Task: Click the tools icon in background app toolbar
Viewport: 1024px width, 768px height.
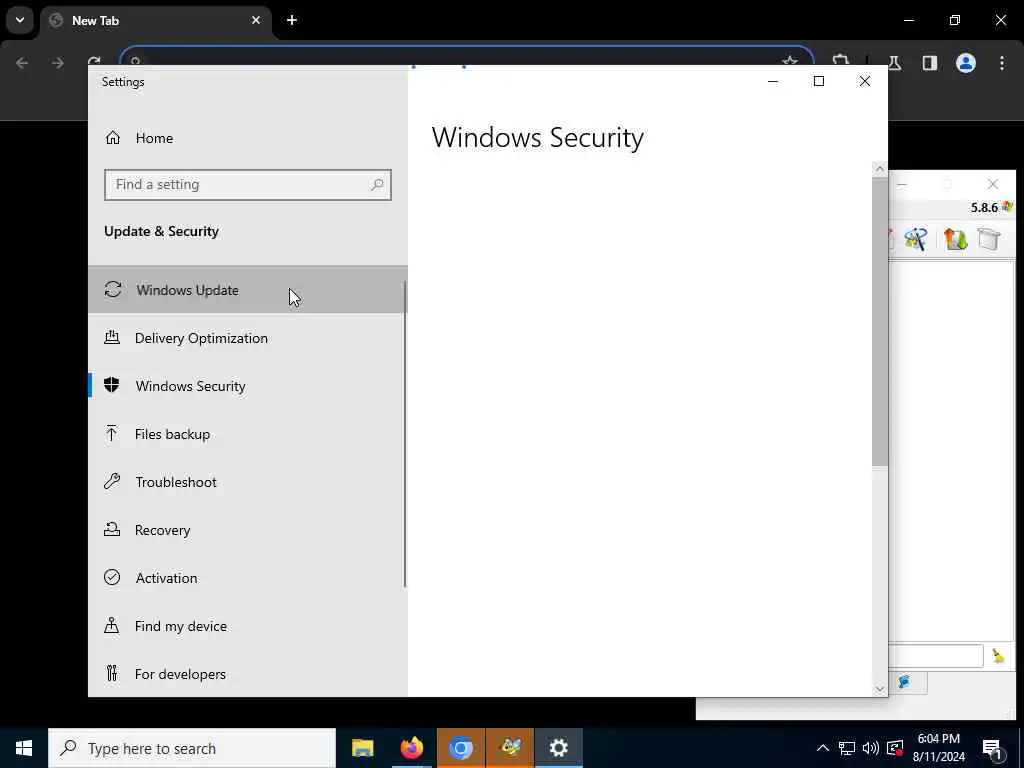Action: coord(916,239)
